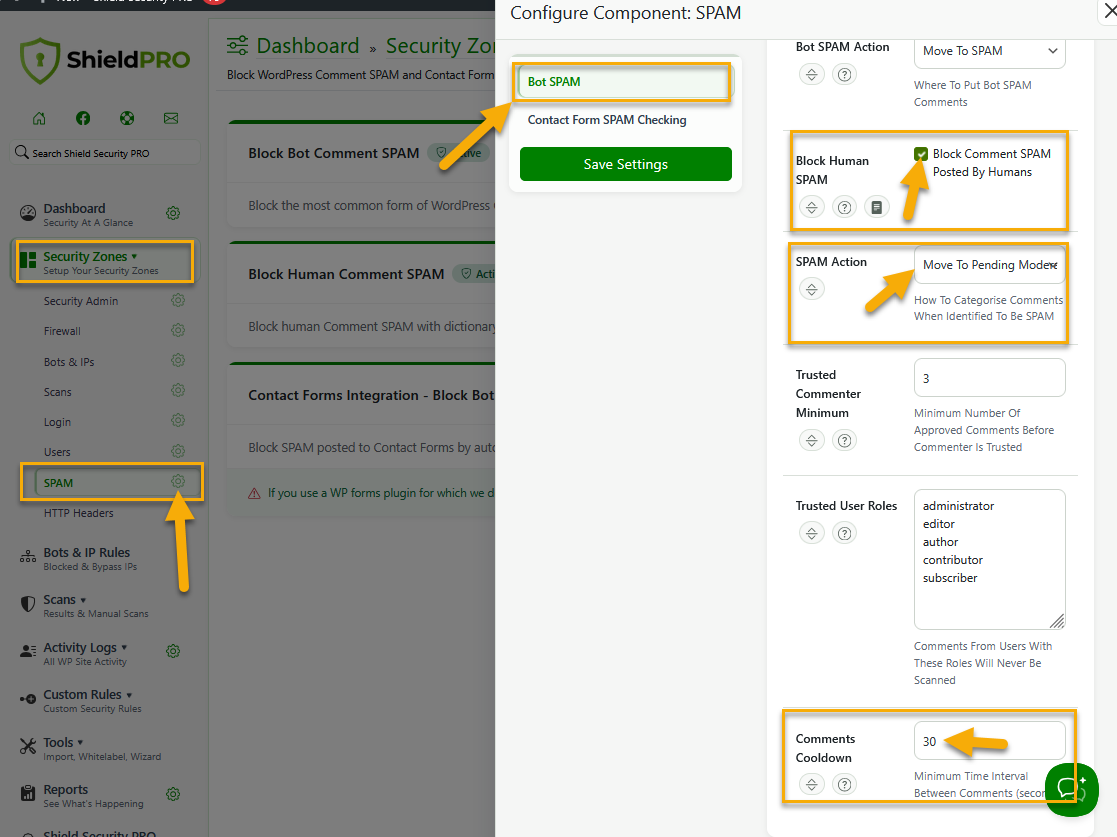Open Login gear icon
This screenshot has width=1117, height=837.
tap(178, 421)
